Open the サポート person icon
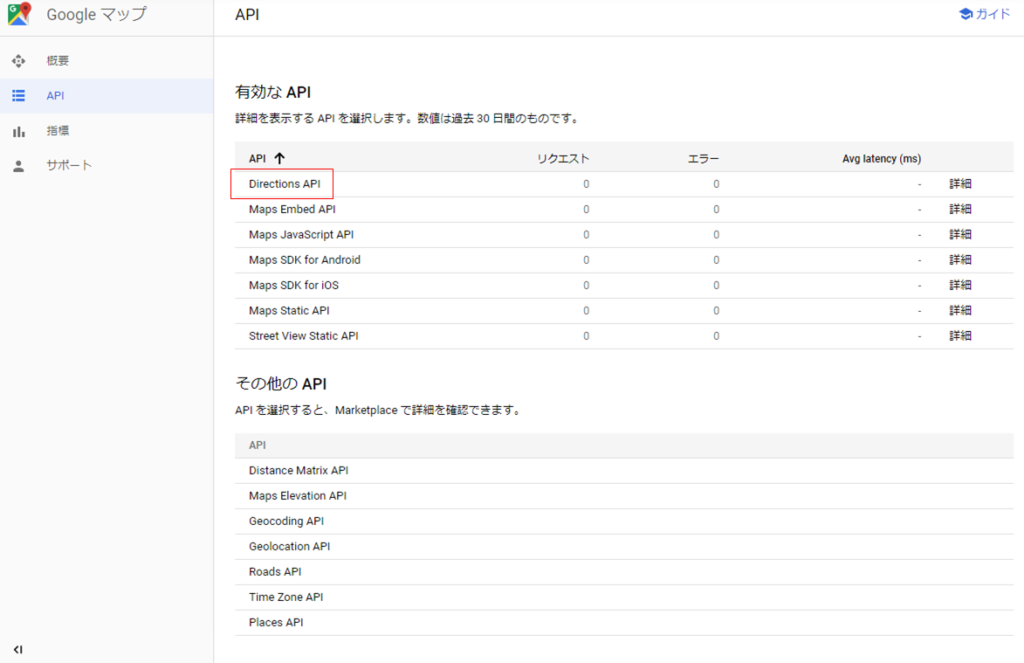Screen dimensions: 1024x663 (x=18, y=165)
